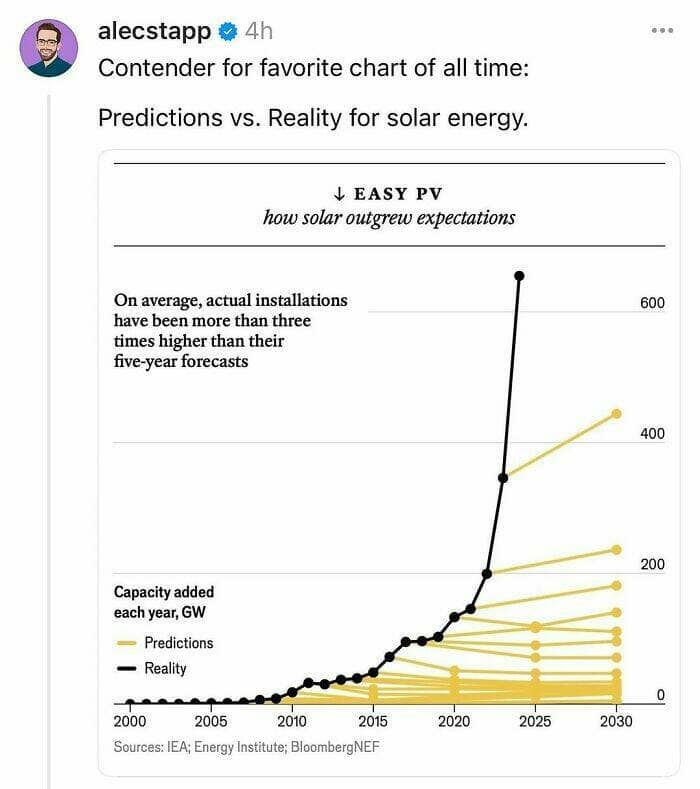Open the alecstapp username link

click(x=154, y=31)
